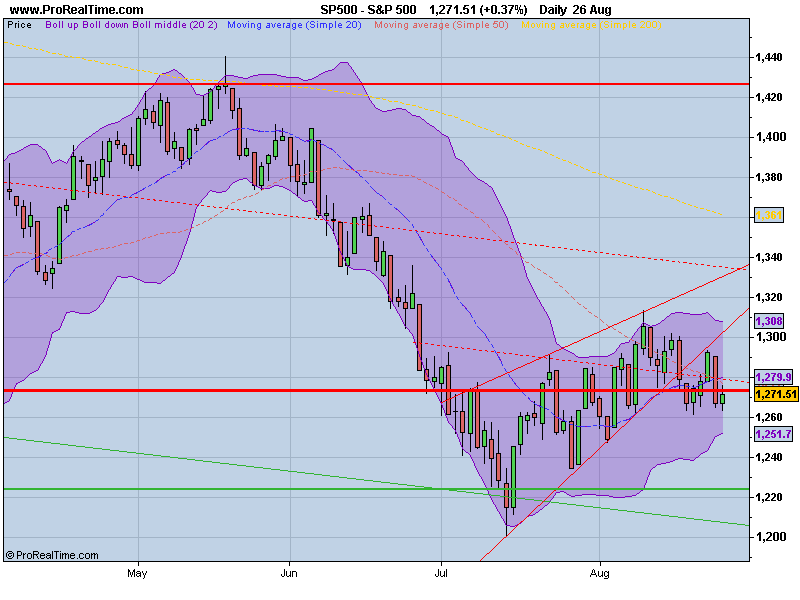Click the 1,340 axis label
This screenshot has width=800, height=600.
click(x=768, y=257)
